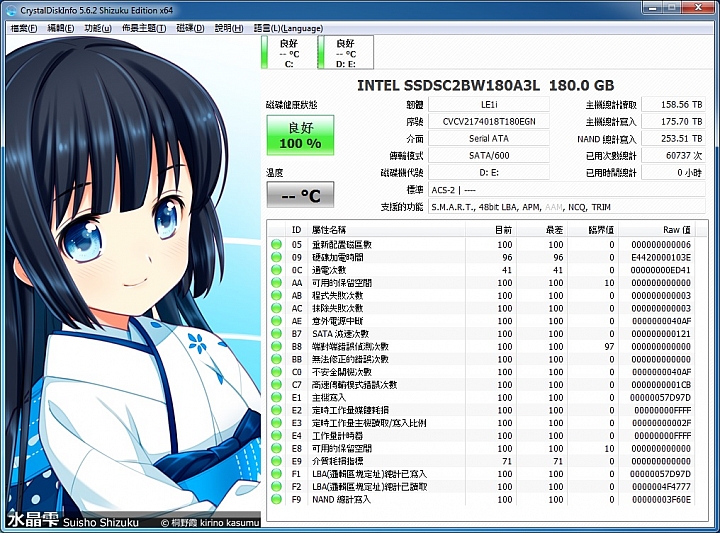720x533 pixels.
Task: Click status circle for ID E1 row
Action: pos(276,397)
